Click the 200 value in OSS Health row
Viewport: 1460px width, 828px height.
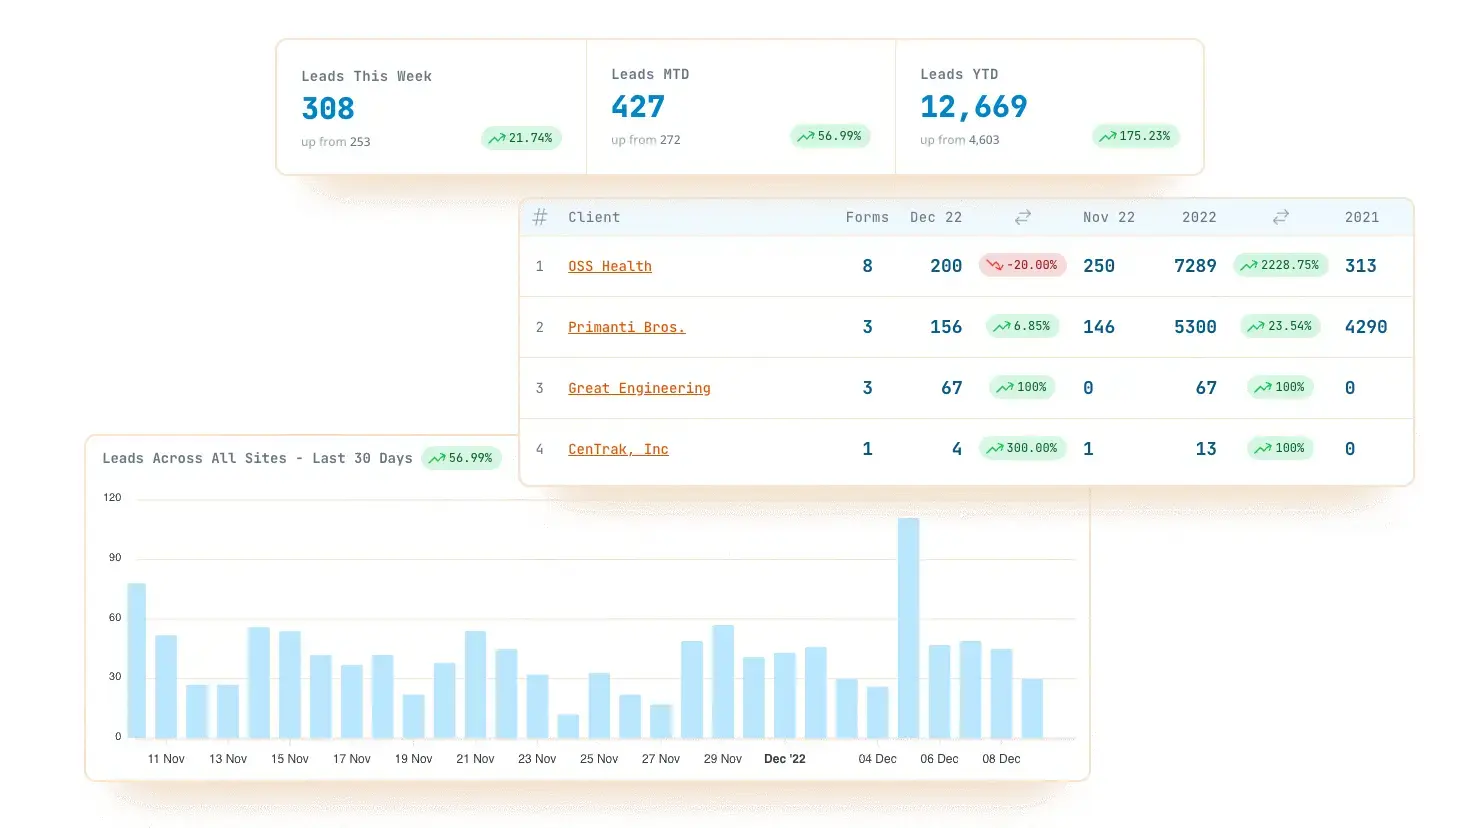(946, 266)
